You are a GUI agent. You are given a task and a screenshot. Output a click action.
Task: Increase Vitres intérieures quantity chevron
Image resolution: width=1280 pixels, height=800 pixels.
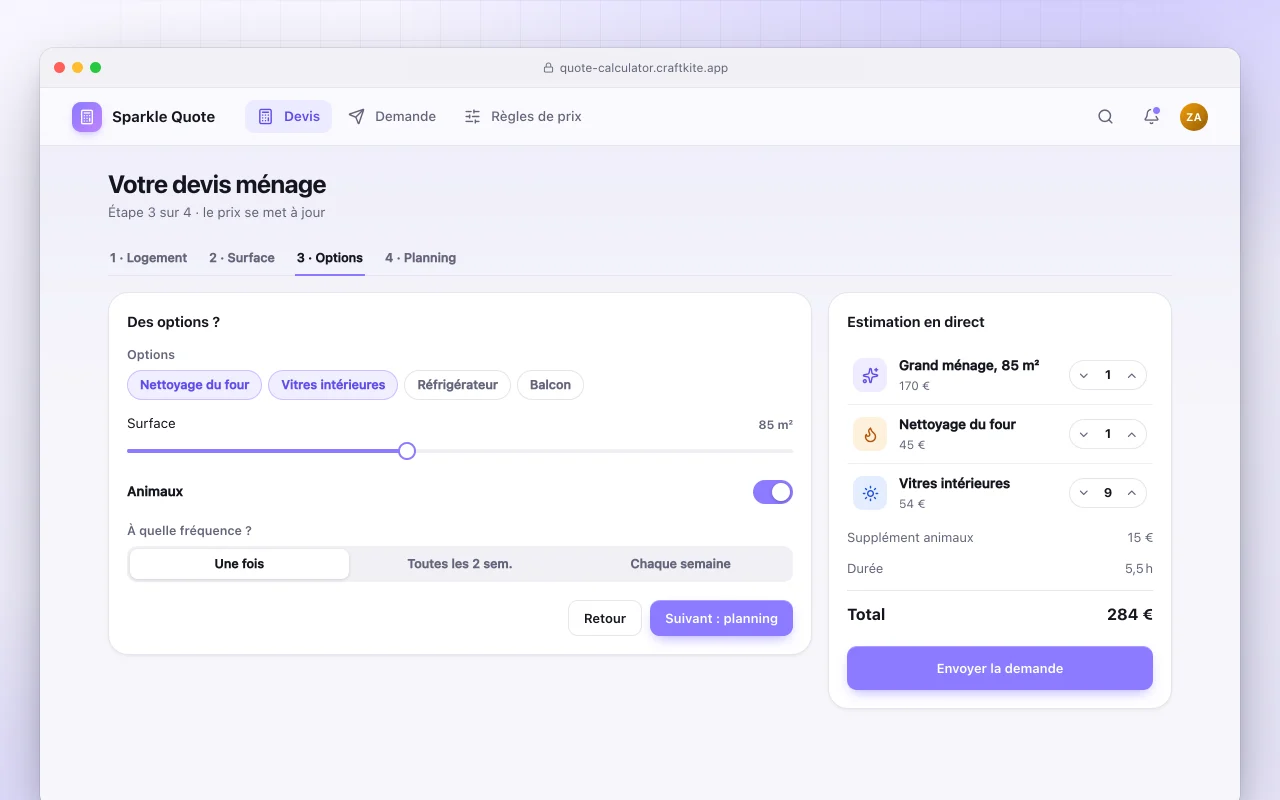pyautogui.click(x=1132, y=493)
